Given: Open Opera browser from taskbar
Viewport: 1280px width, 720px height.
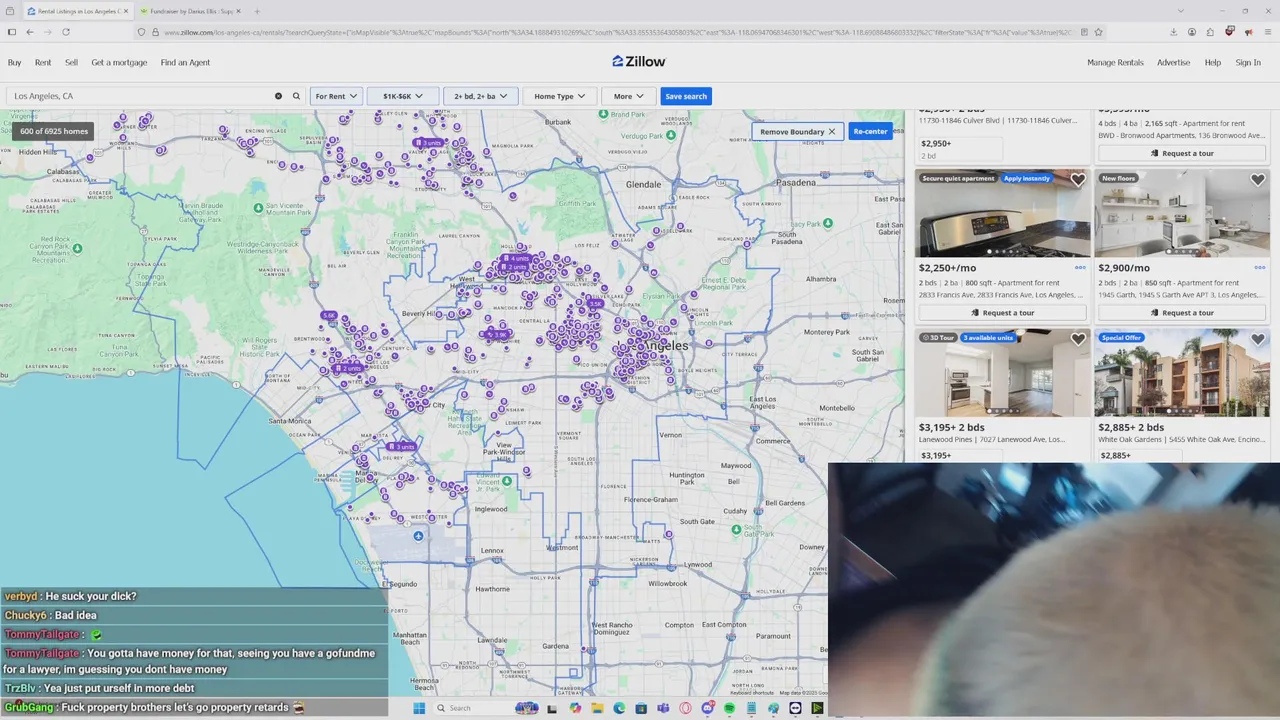Looking at the screenshot, I should point(685,708).
